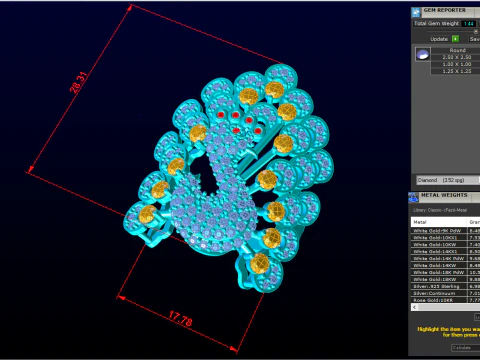Select the round gem shape thumbnail

coord(423,54)
